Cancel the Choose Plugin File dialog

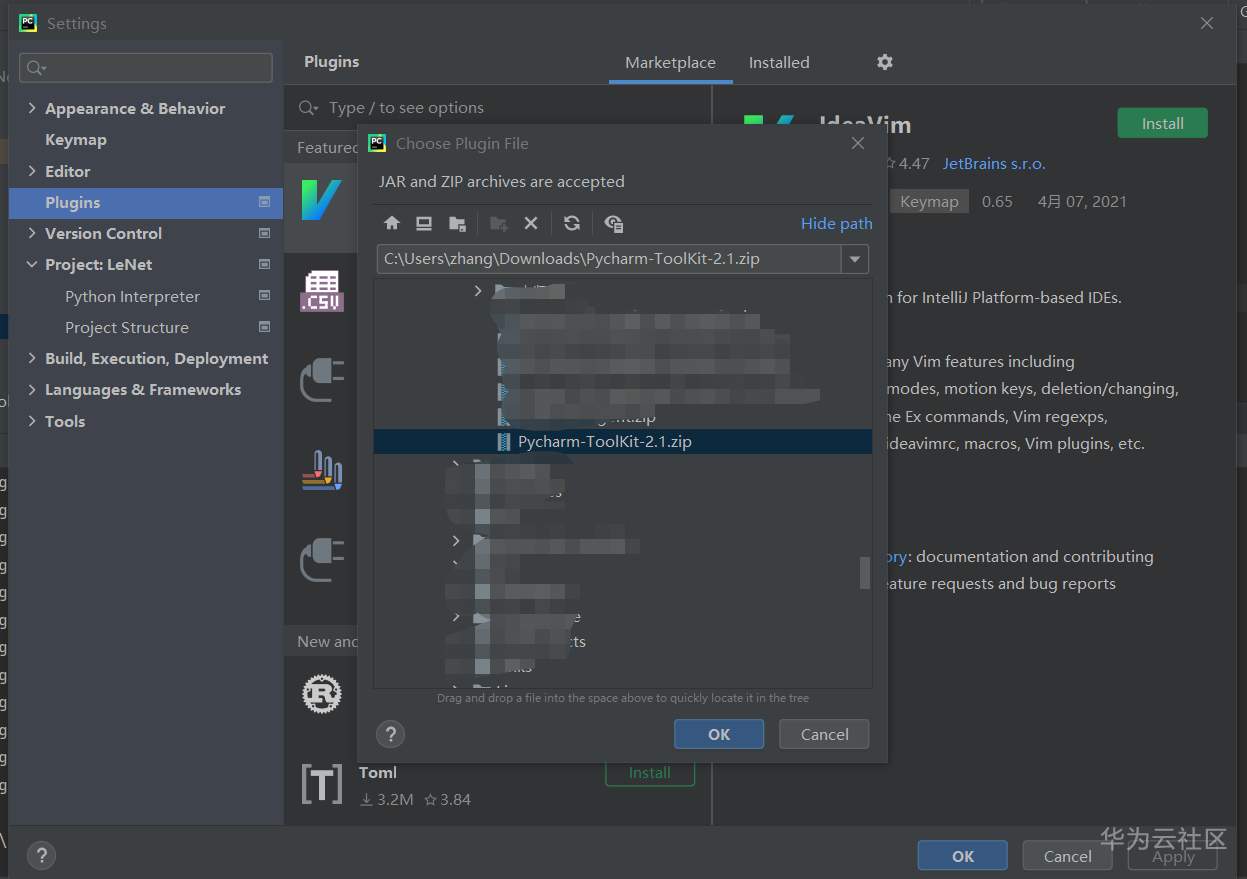tap(824, 734)
